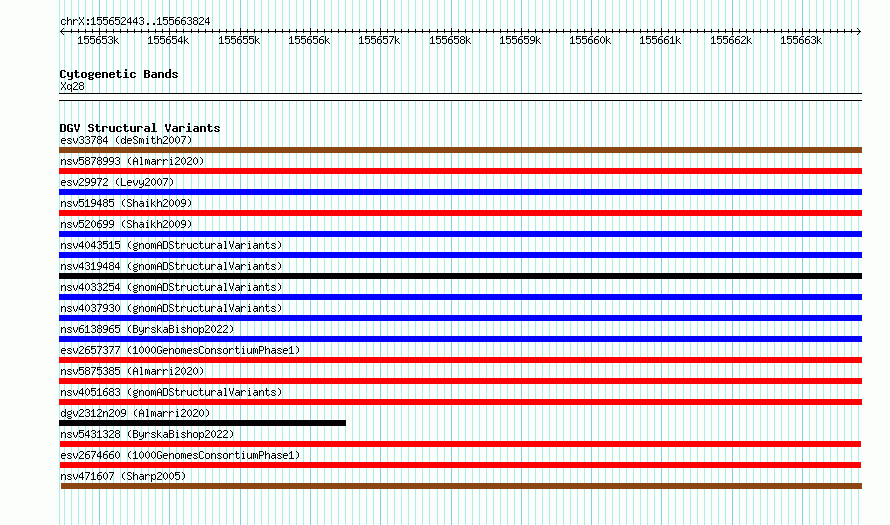The image size is (890, 525).
Task: Select the 155662k ruler tick label
Action: click(731, 40)
